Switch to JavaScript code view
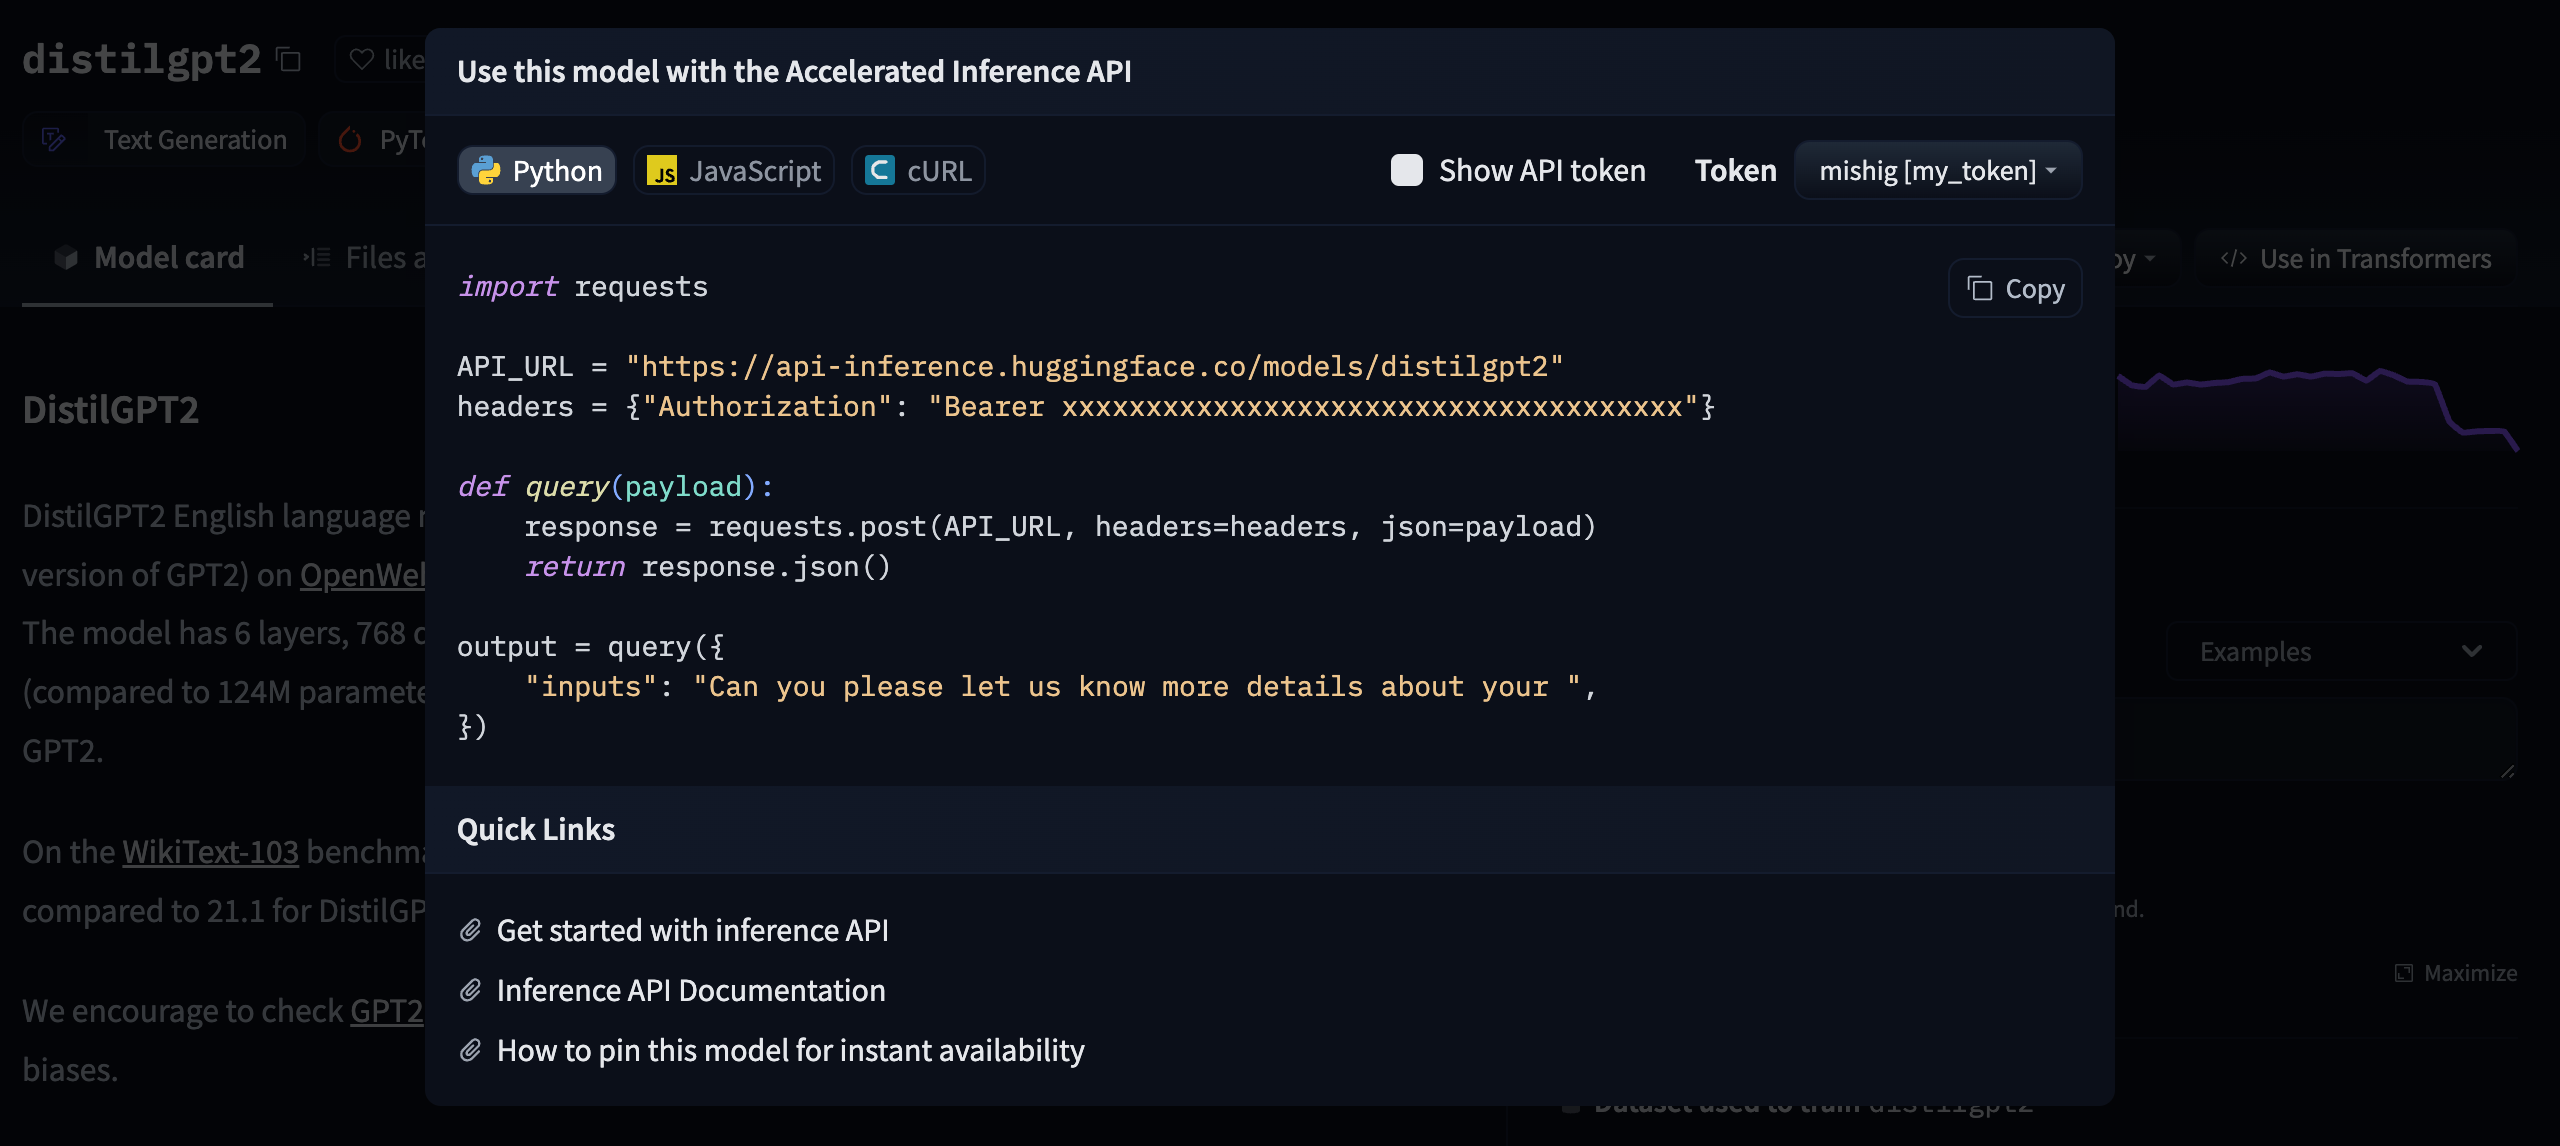This screenshot has height=1146, width=2560. point(733,168)
